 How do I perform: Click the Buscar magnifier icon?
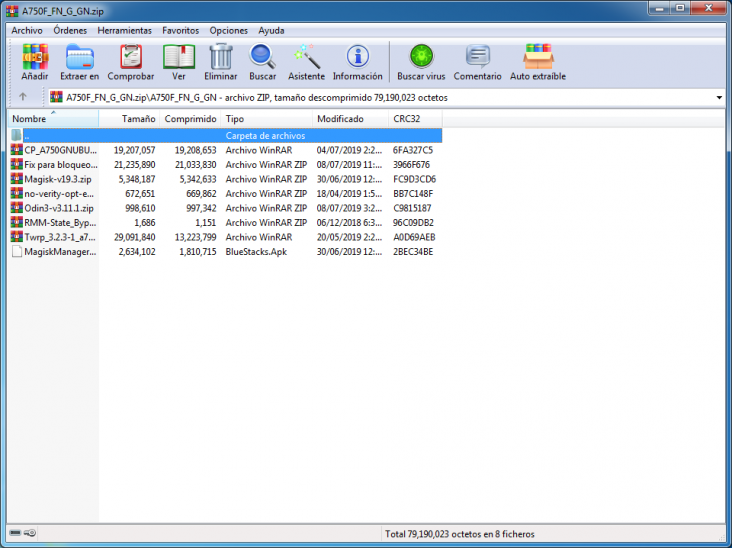262,56
